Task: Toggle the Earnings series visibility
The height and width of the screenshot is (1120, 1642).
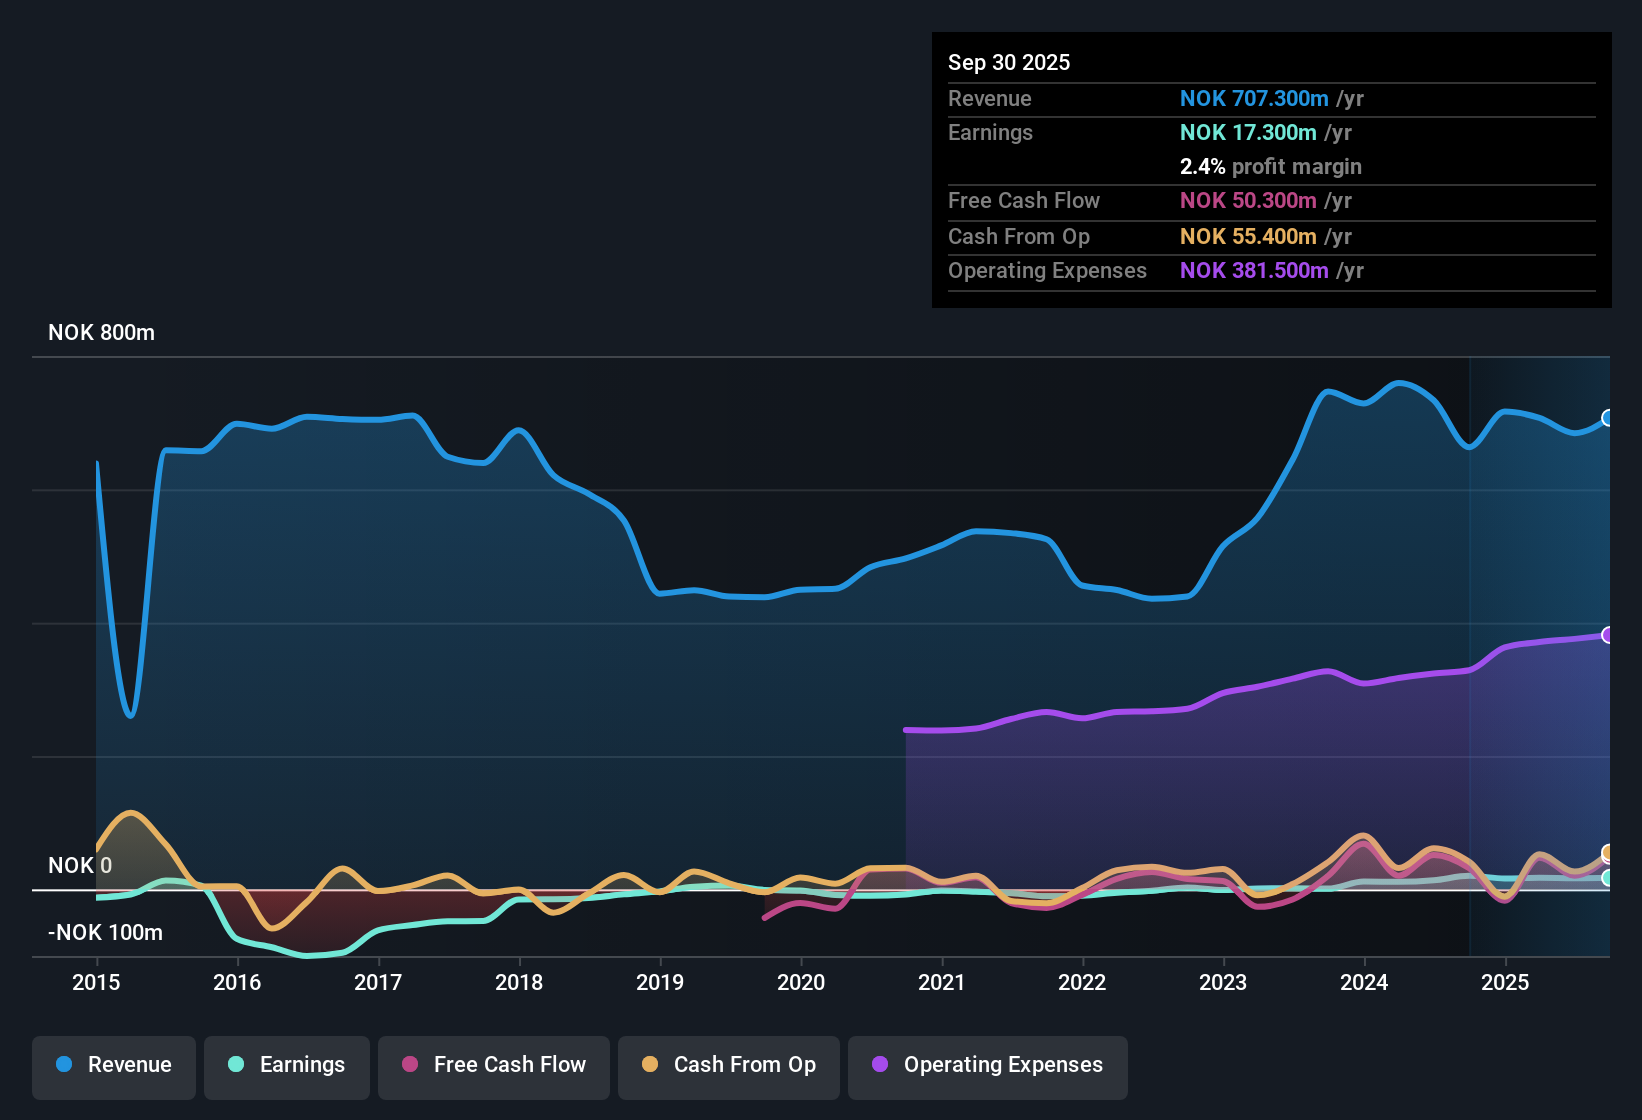Action: point(286,1065)
